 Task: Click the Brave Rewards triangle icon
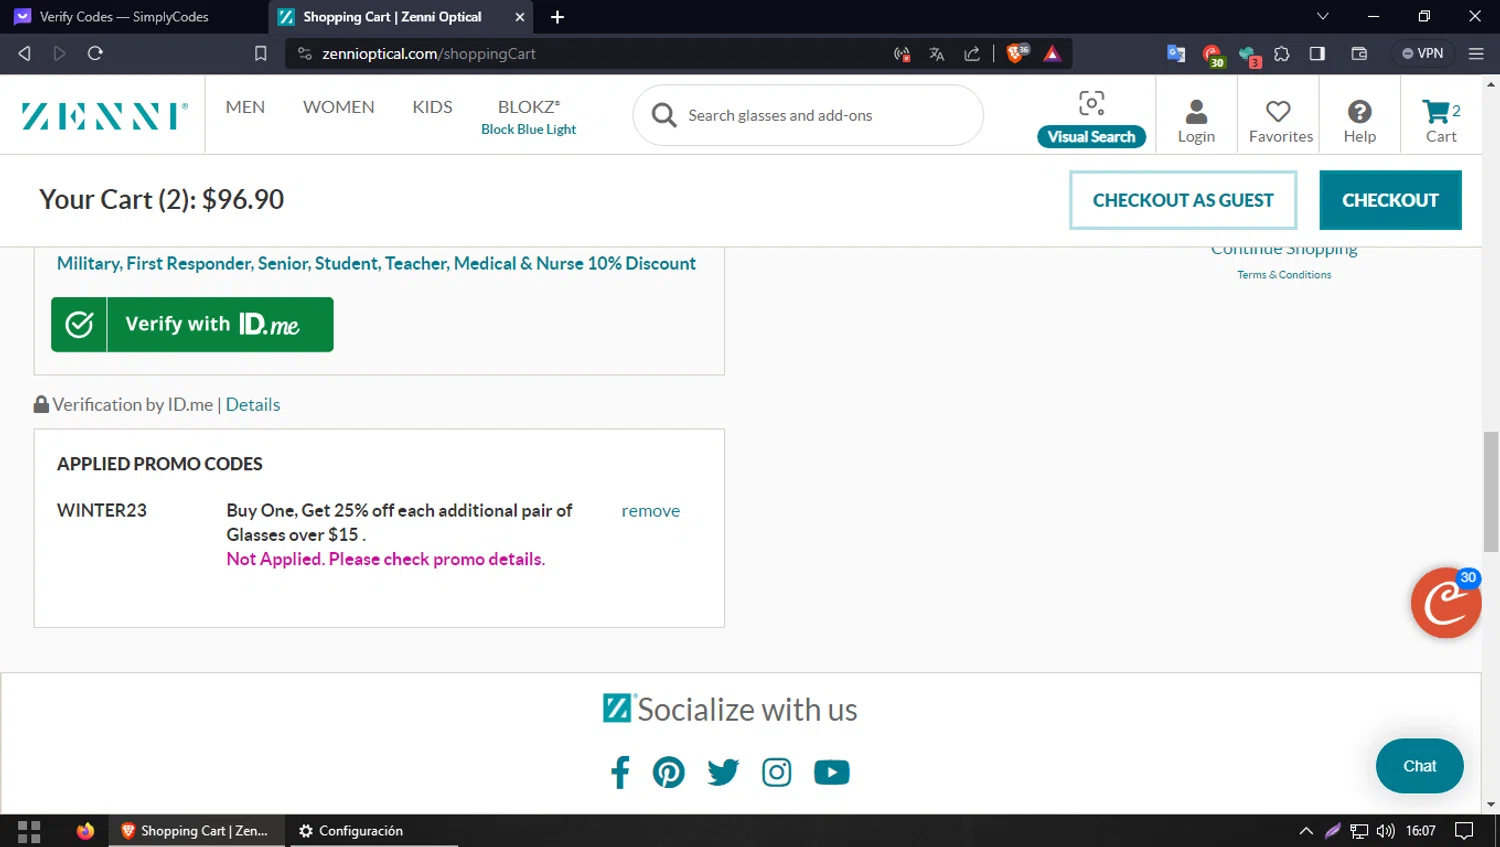coord(1052,54)
